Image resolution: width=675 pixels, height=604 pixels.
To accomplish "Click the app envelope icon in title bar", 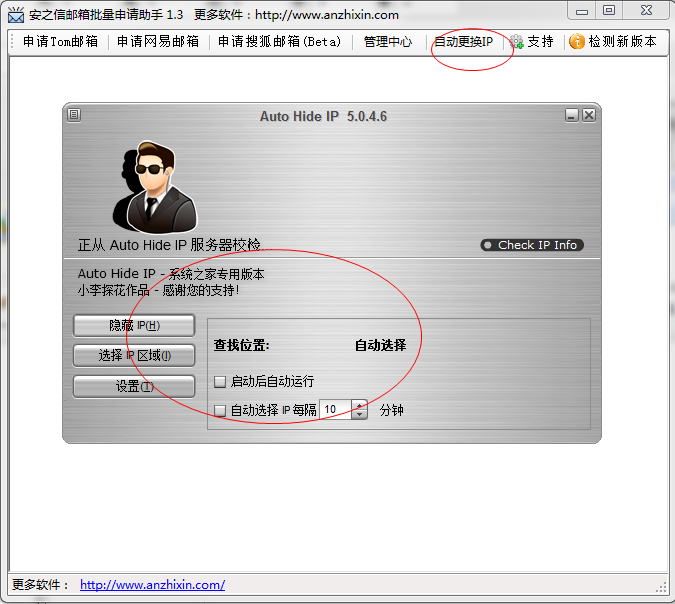I will point(16,15).
